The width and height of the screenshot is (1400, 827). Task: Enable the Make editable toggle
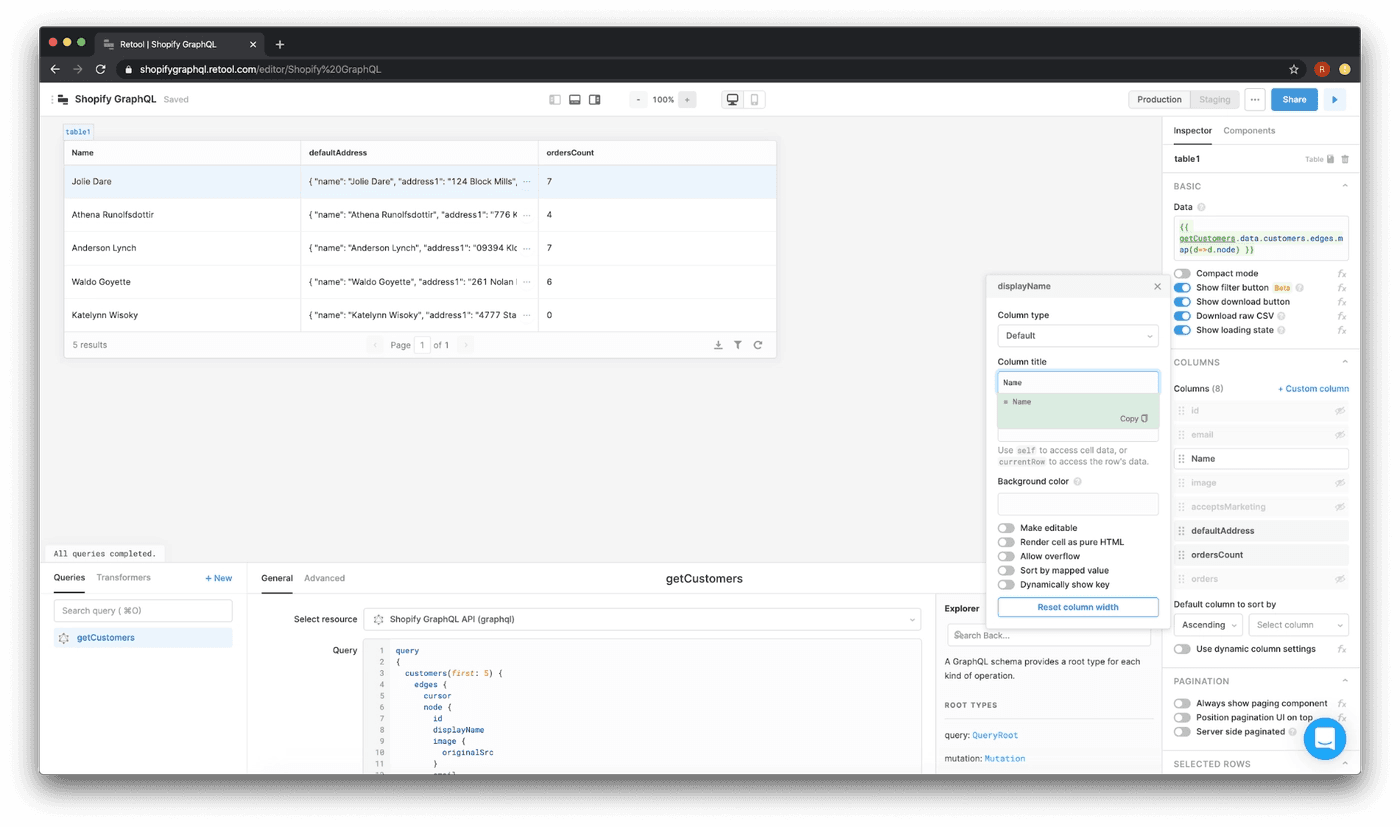click(1006, 528)
